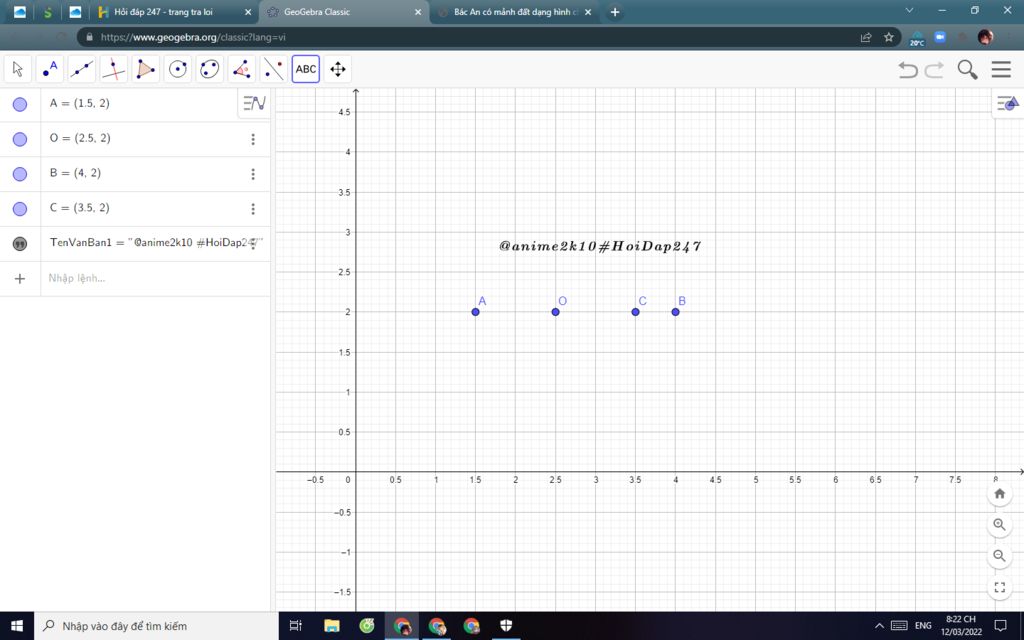This screenshot has height=640, width=1024.
Task: Click the Nhập lệnh input field
Action: coord(155,278)
